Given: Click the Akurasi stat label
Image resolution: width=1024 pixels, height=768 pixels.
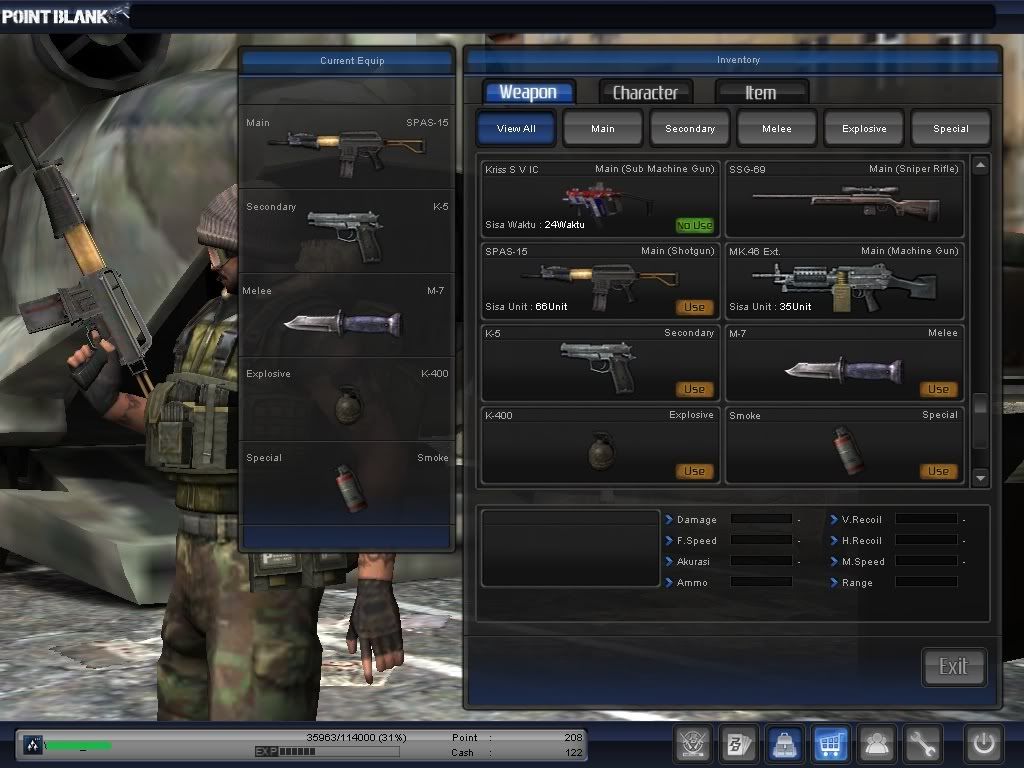Looking at the screenshot, I should point(693,562).
